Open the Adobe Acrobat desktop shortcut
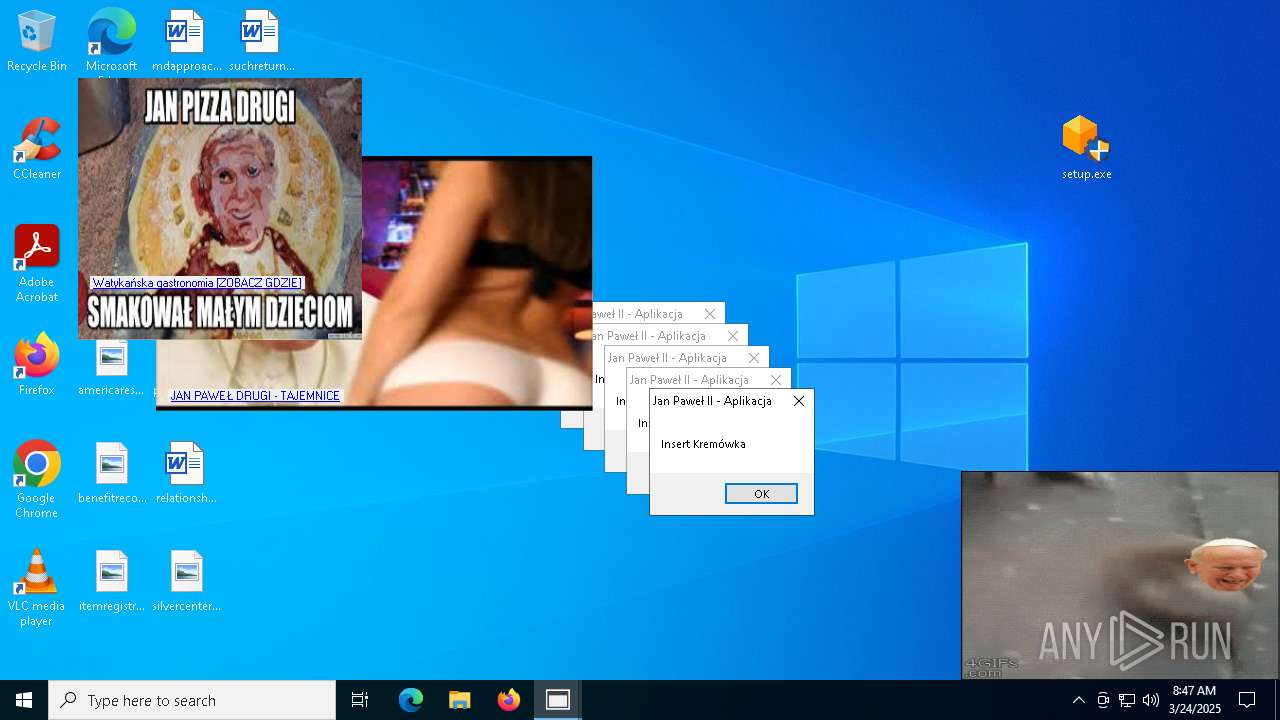Viewport: 1280px width, 720px height. tap(37, 264)
